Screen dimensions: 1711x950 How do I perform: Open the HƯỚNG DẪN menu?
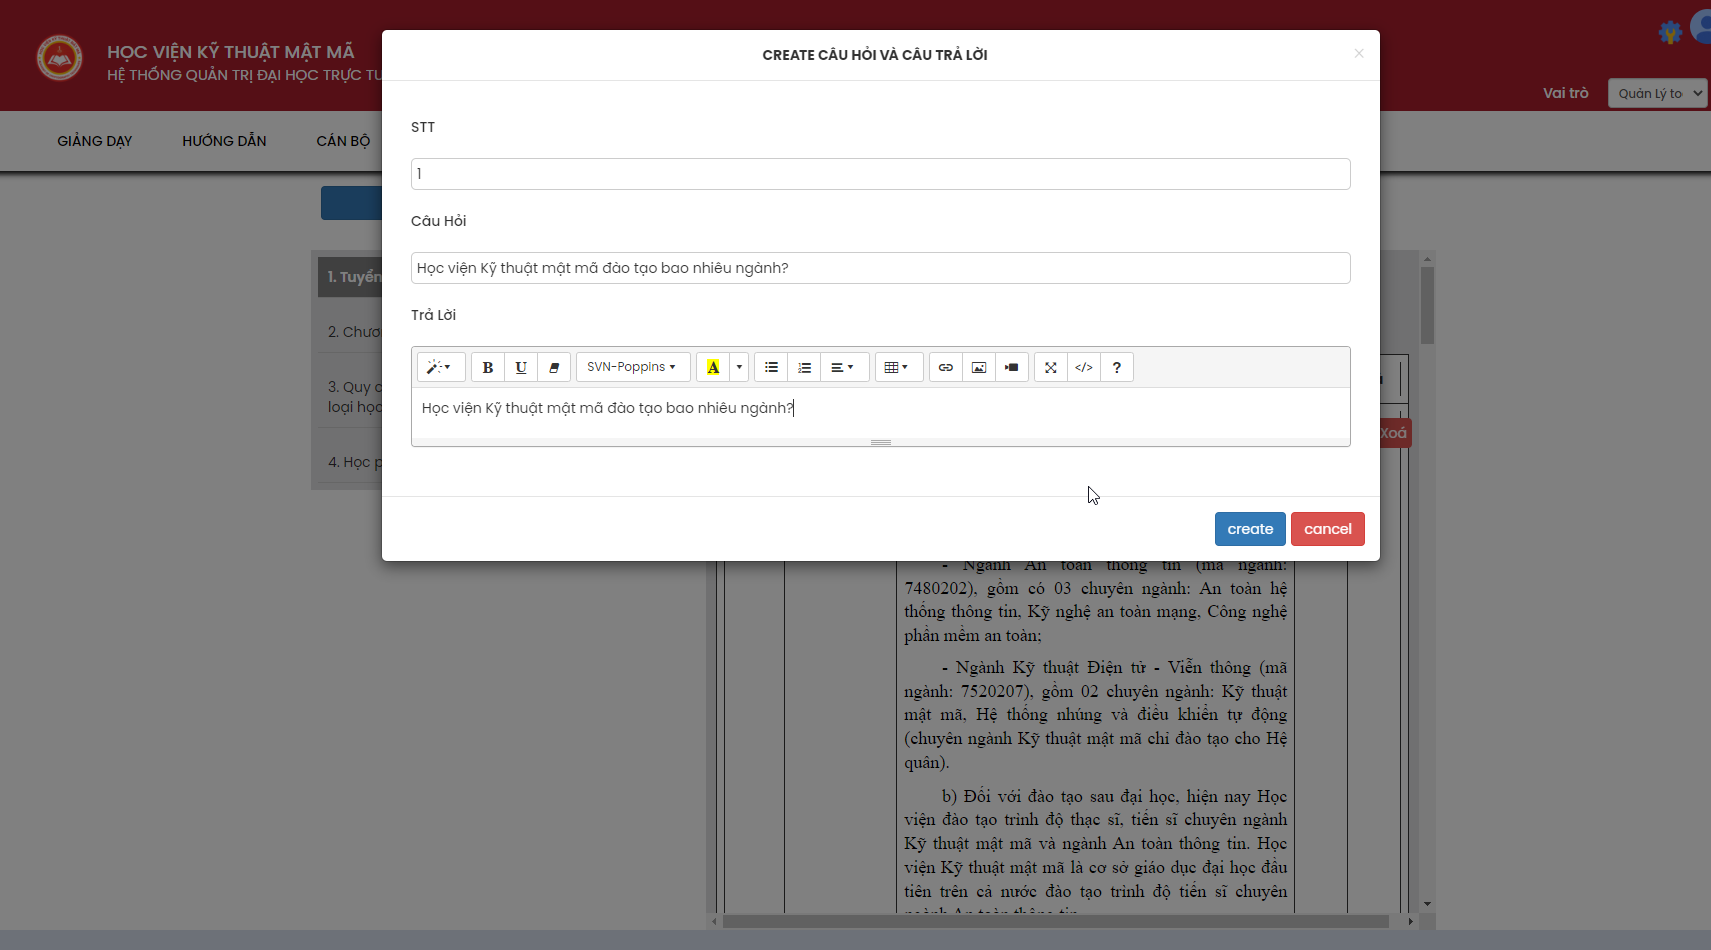coord(224,141)
